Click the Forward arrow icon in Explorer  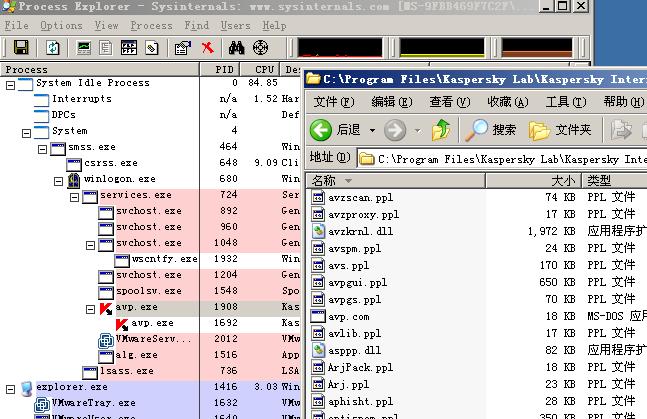395,130
